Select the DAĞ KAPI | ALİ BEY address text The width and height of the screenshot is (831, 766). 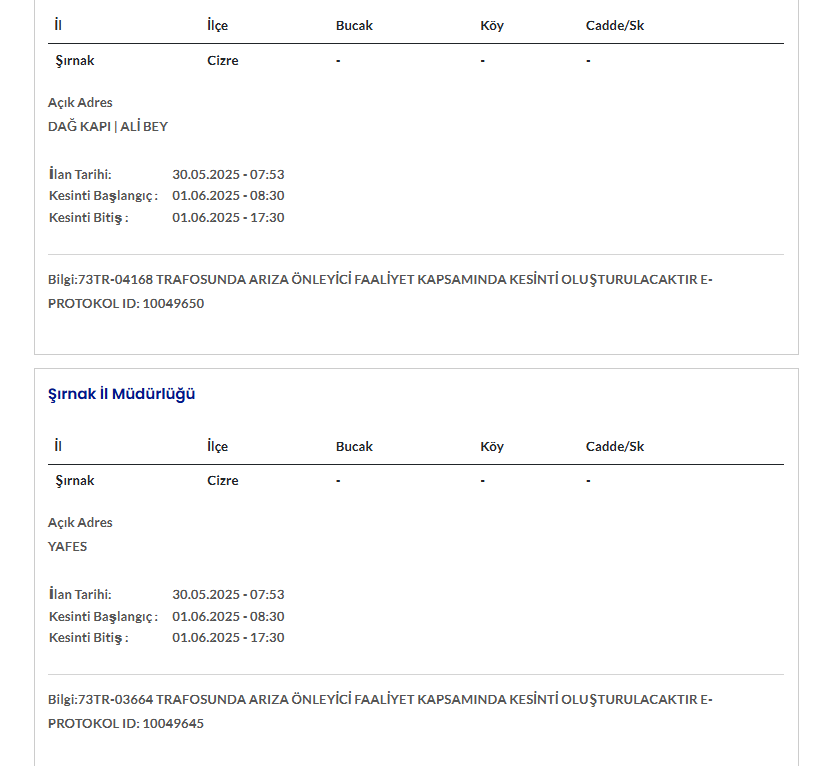108,127
